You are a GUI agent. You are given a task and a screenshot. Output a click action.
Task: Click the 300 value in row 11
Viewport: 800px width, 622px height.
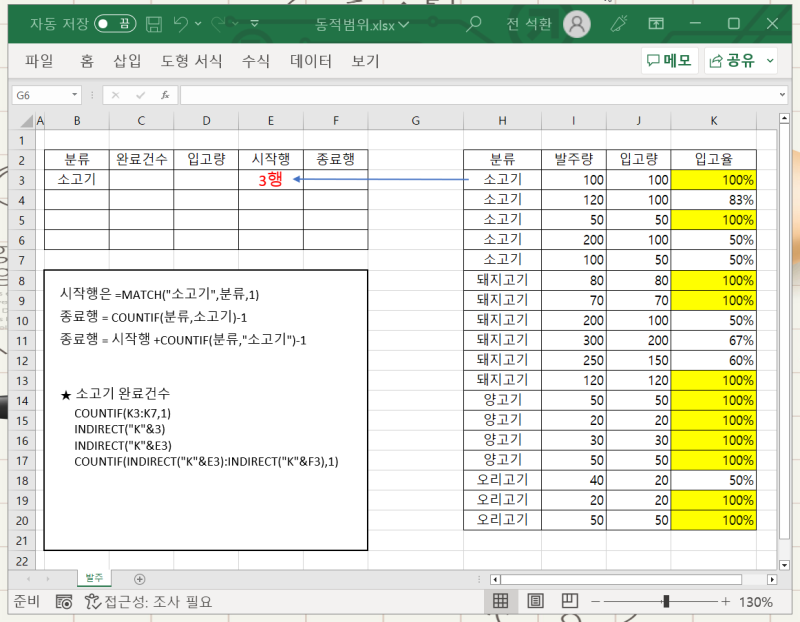(x=573, y=340)
